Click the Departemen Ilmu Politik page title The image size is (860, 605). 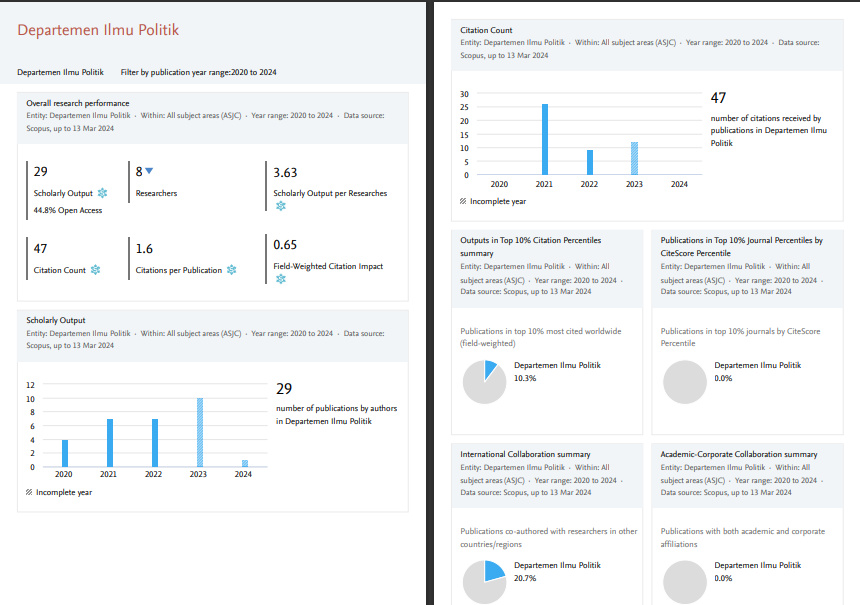[98, 30]
